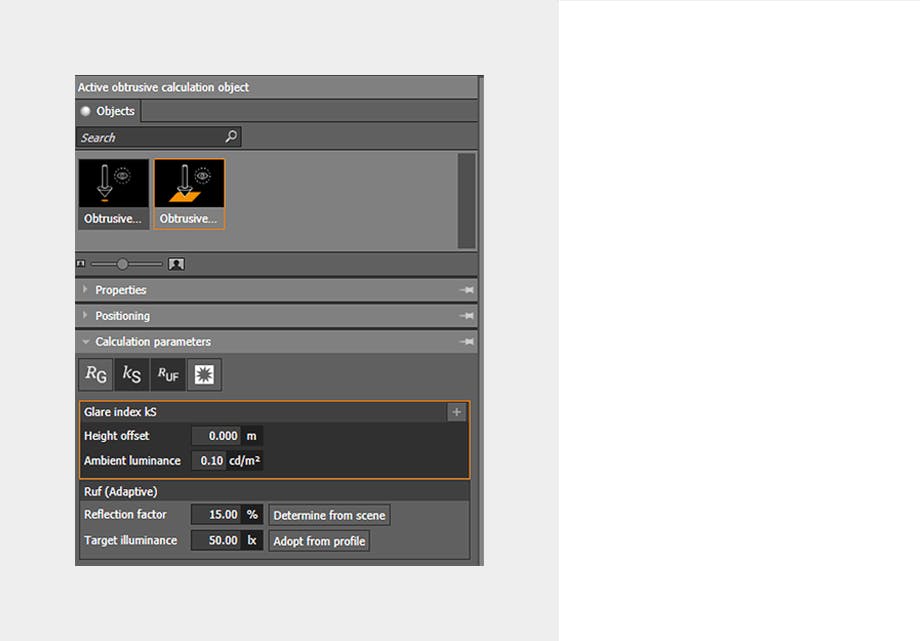
Task: Click the Target illuminance label
Action: tap(130, 541)
